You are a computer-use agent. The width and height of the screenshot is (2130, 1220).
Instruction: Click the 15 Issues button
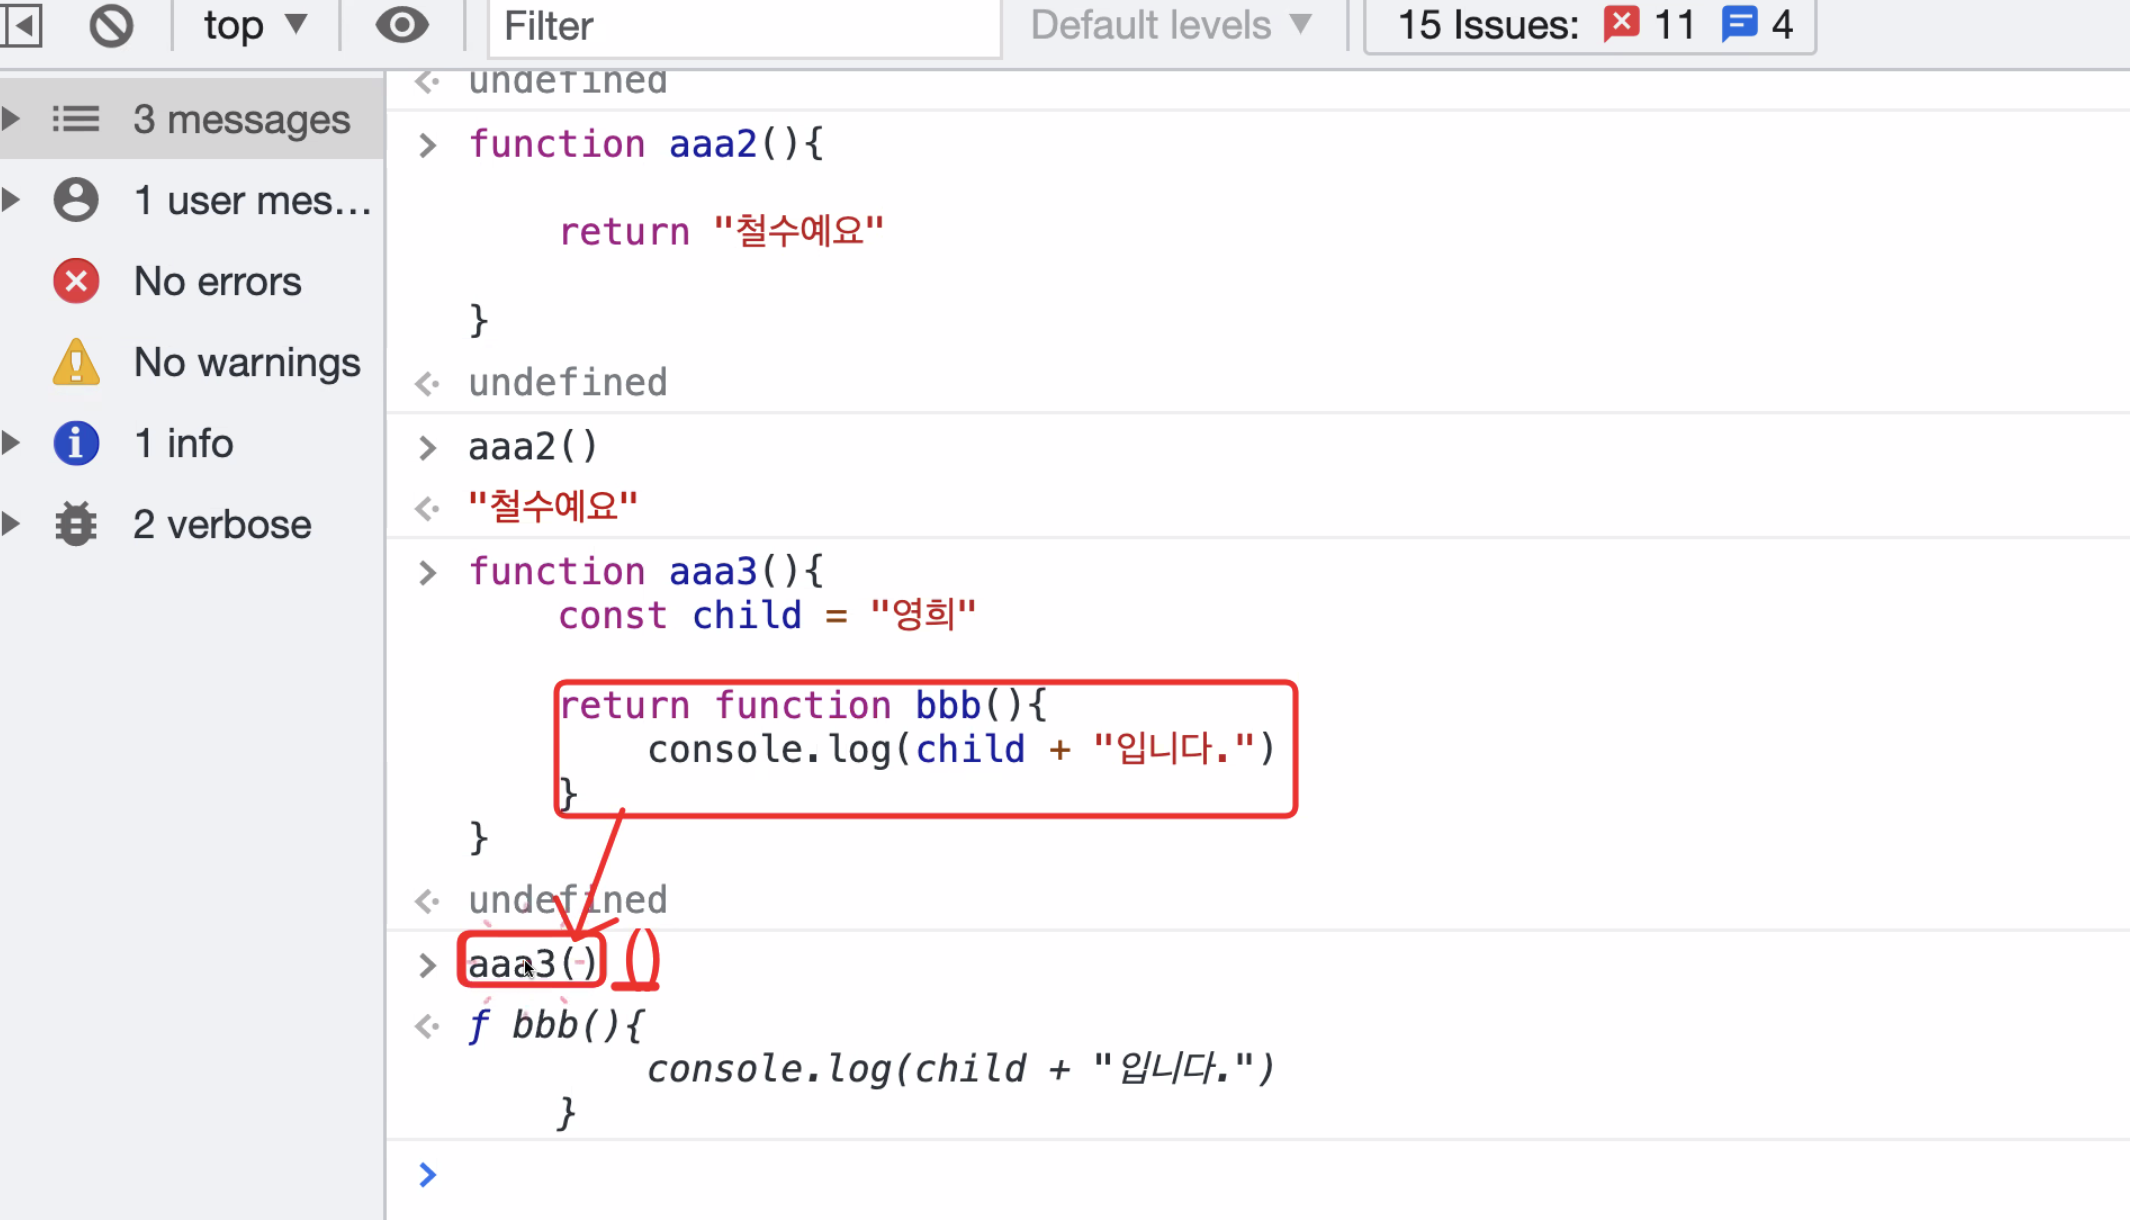tap(1487, 25)
